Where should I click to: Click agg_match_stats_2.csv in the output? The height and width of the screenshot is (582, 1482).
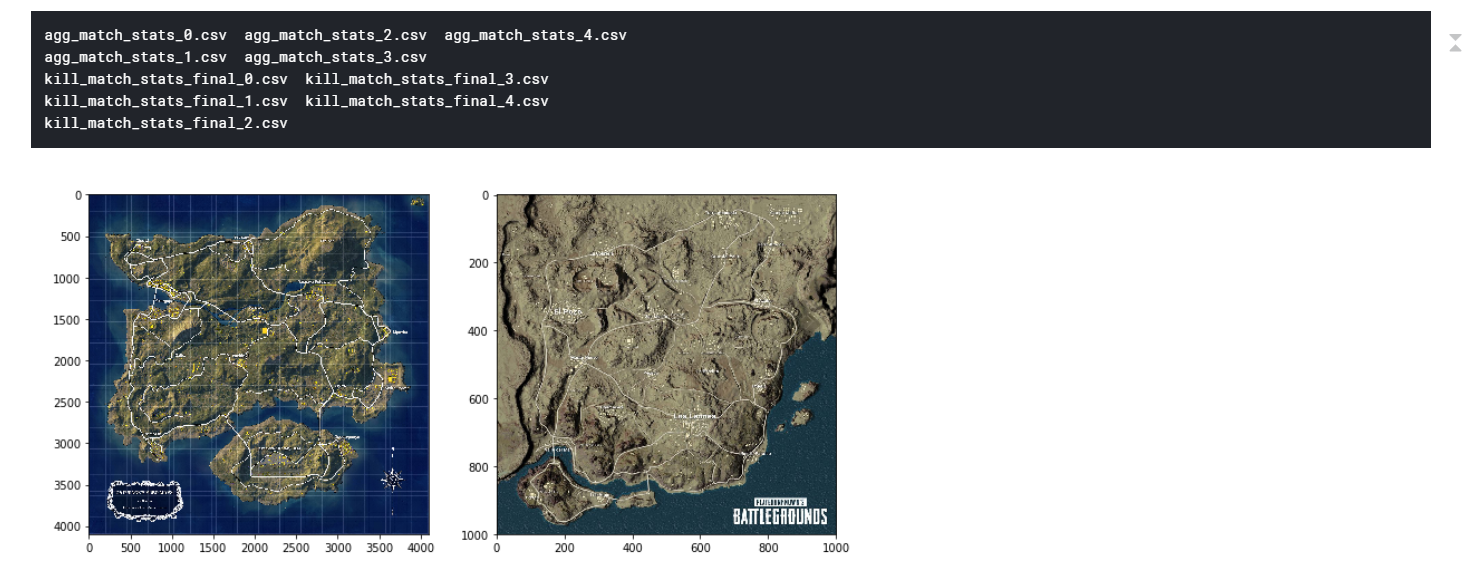click(335, 35)
